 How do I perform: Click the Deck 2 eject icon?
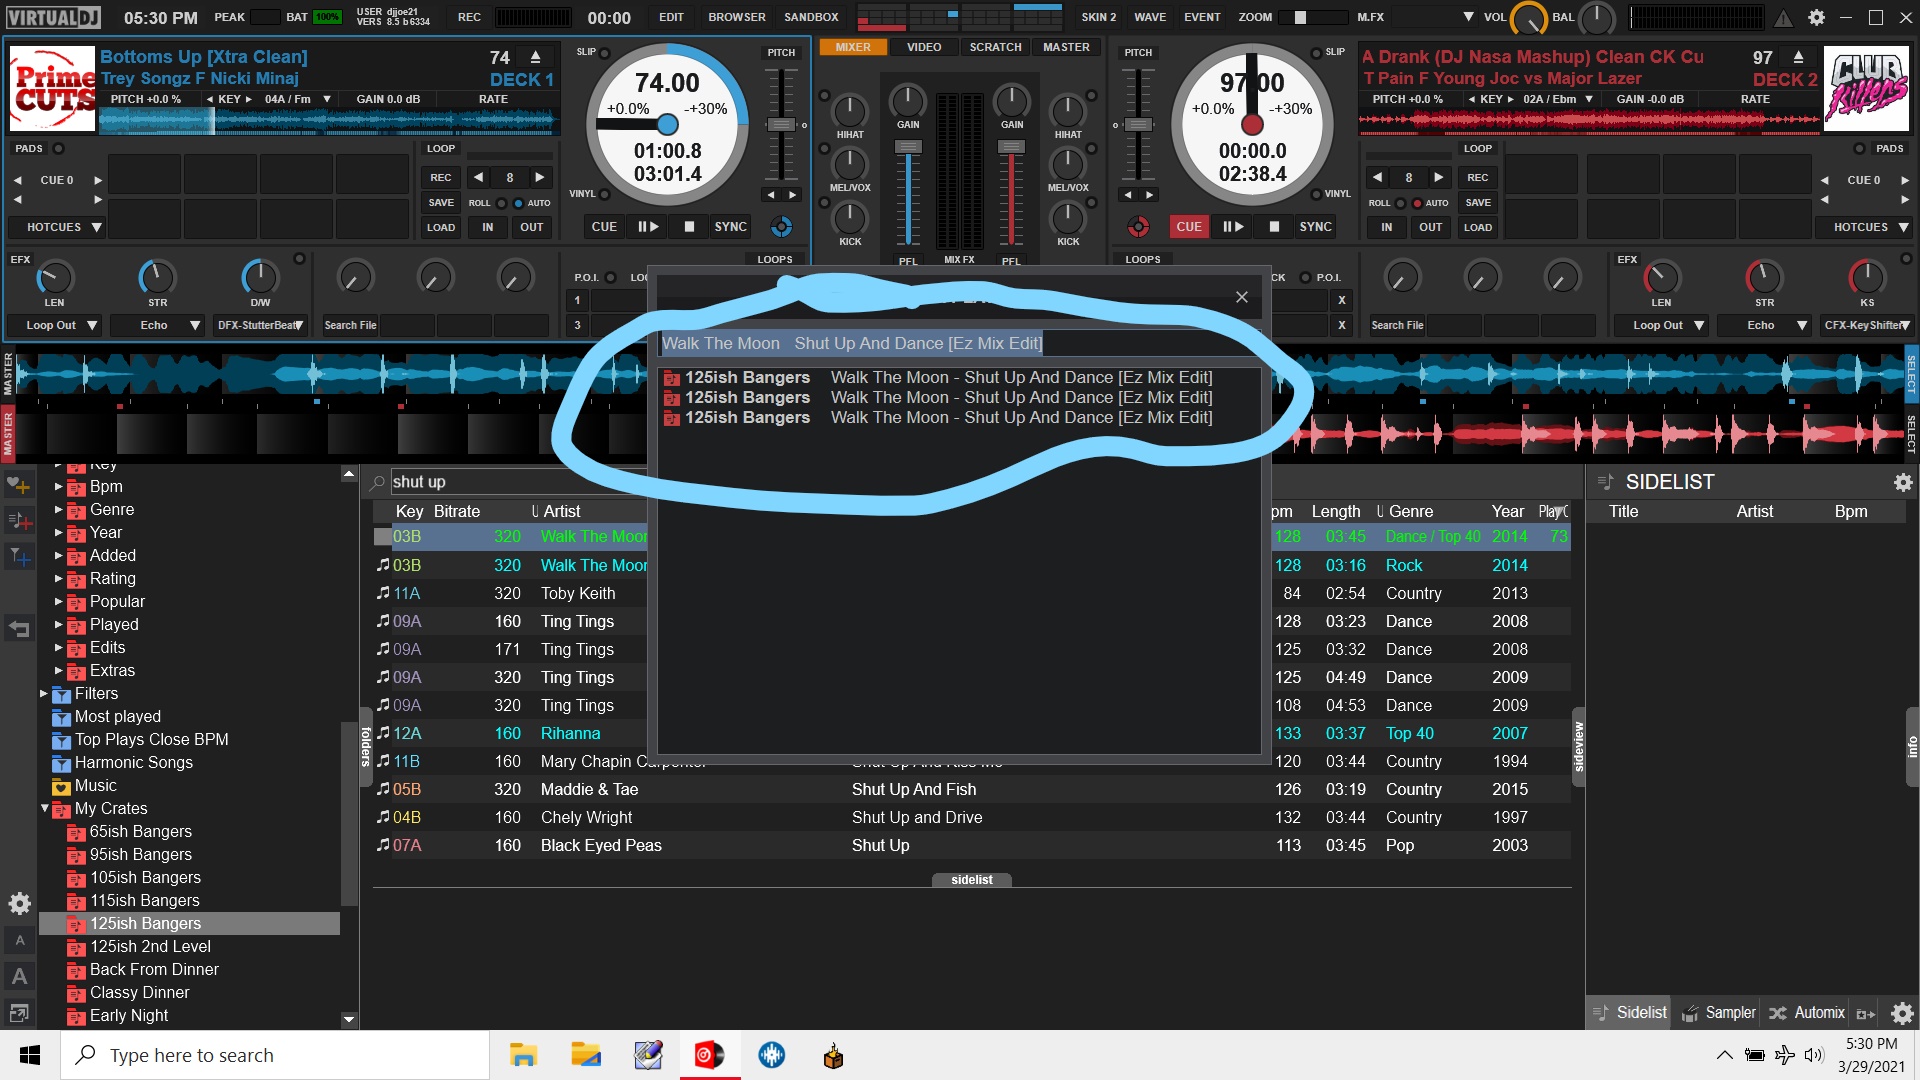click(1799, 57)
